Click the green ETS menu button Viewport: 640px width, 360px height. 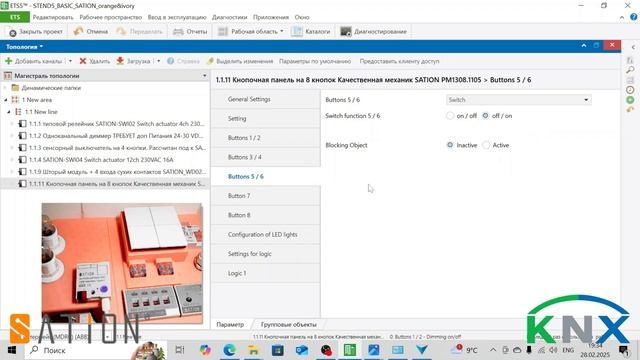tap(15, 17)
